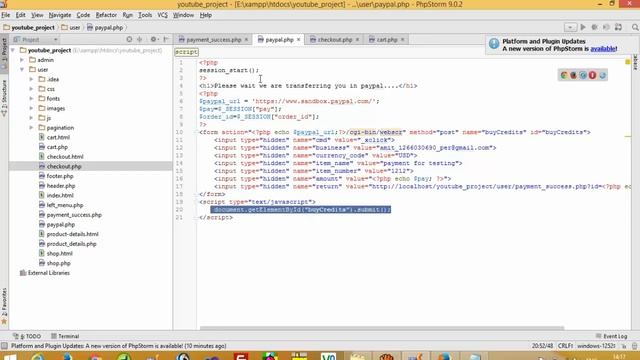640x360 pixels.
Task: Open file in Safari browser icon
Action: (583, 75)
